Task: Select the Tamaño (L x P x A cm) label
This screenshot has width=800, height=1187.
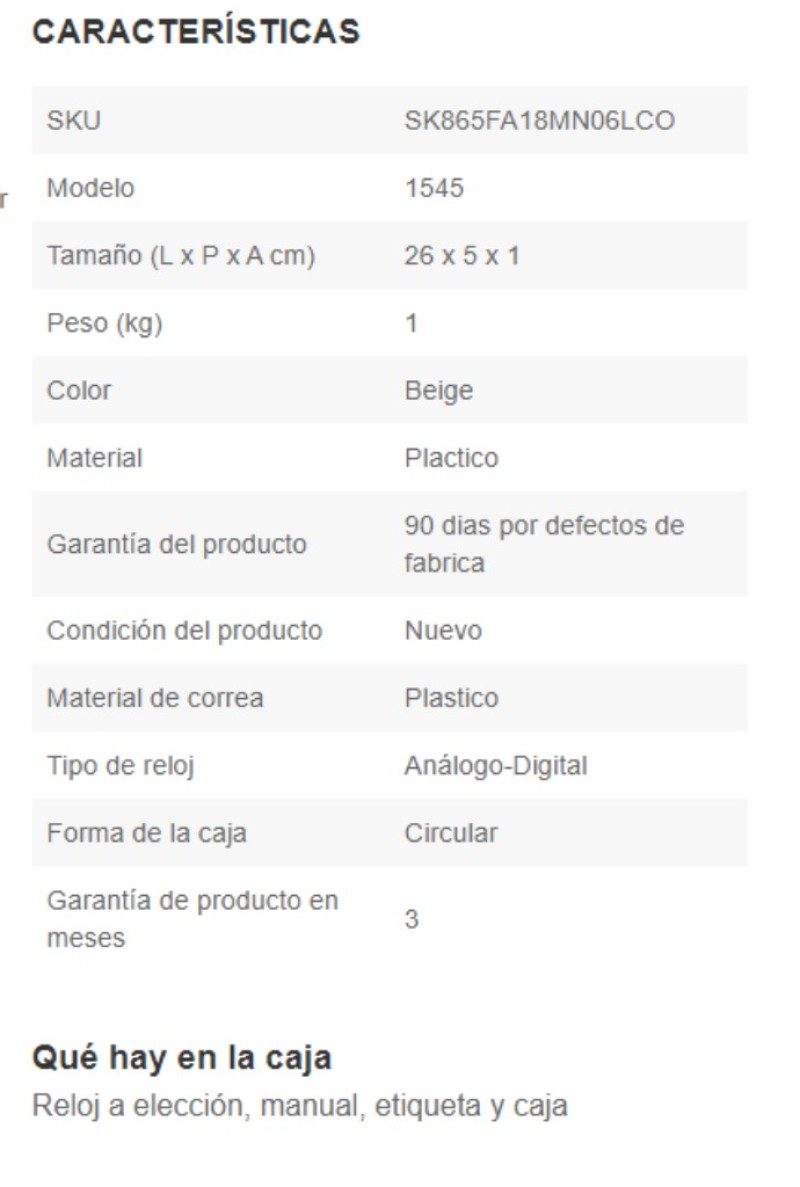Action: [181, 256]
